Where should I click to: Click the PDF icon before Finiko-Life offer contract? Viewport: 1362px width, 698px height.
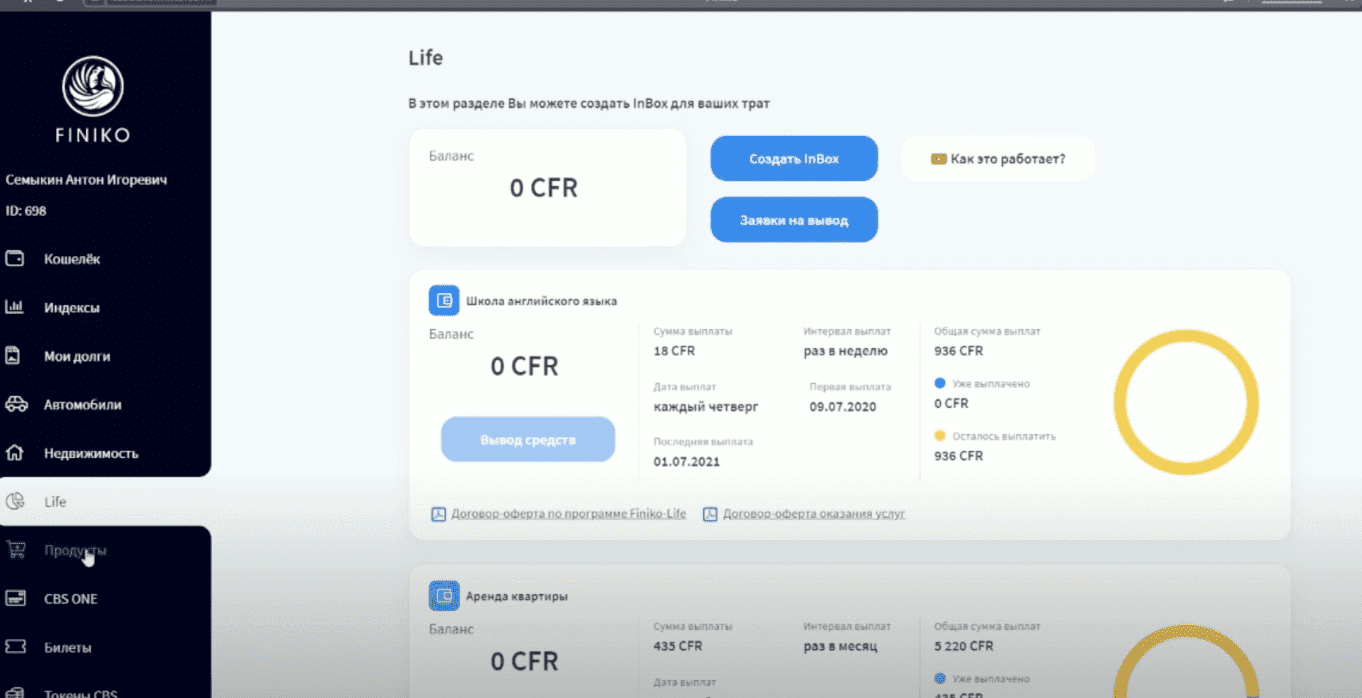click(x=438, y=514)
